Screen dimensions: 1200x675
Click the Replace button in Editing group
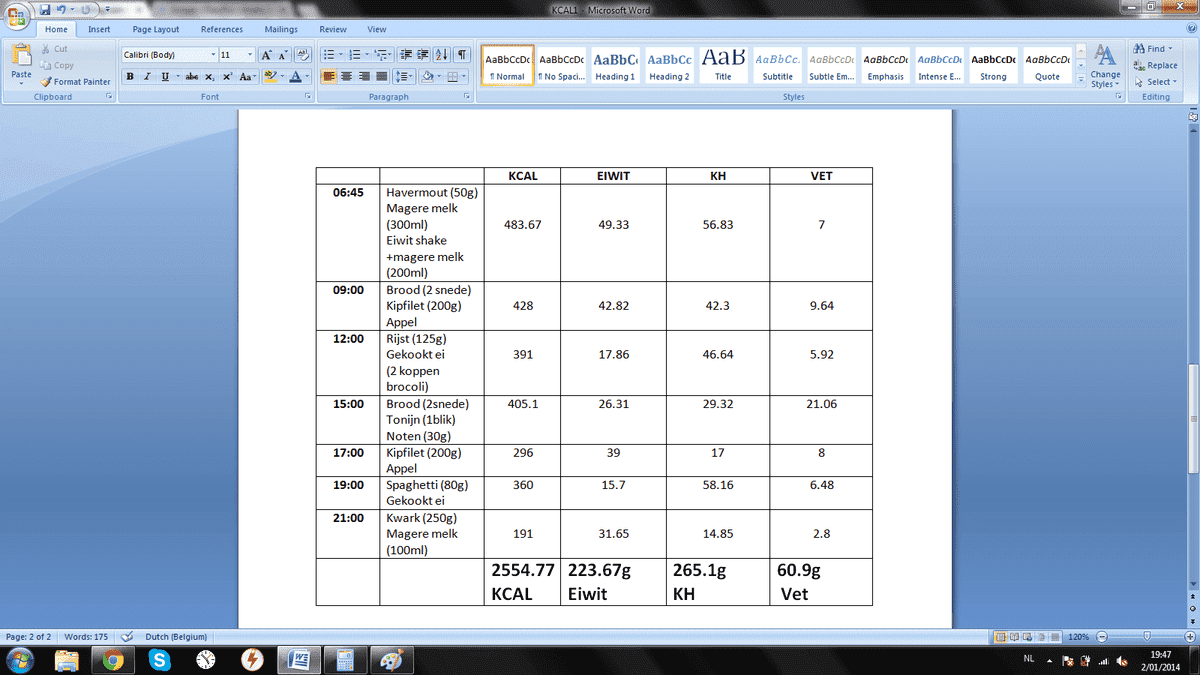pos(1155,65)
